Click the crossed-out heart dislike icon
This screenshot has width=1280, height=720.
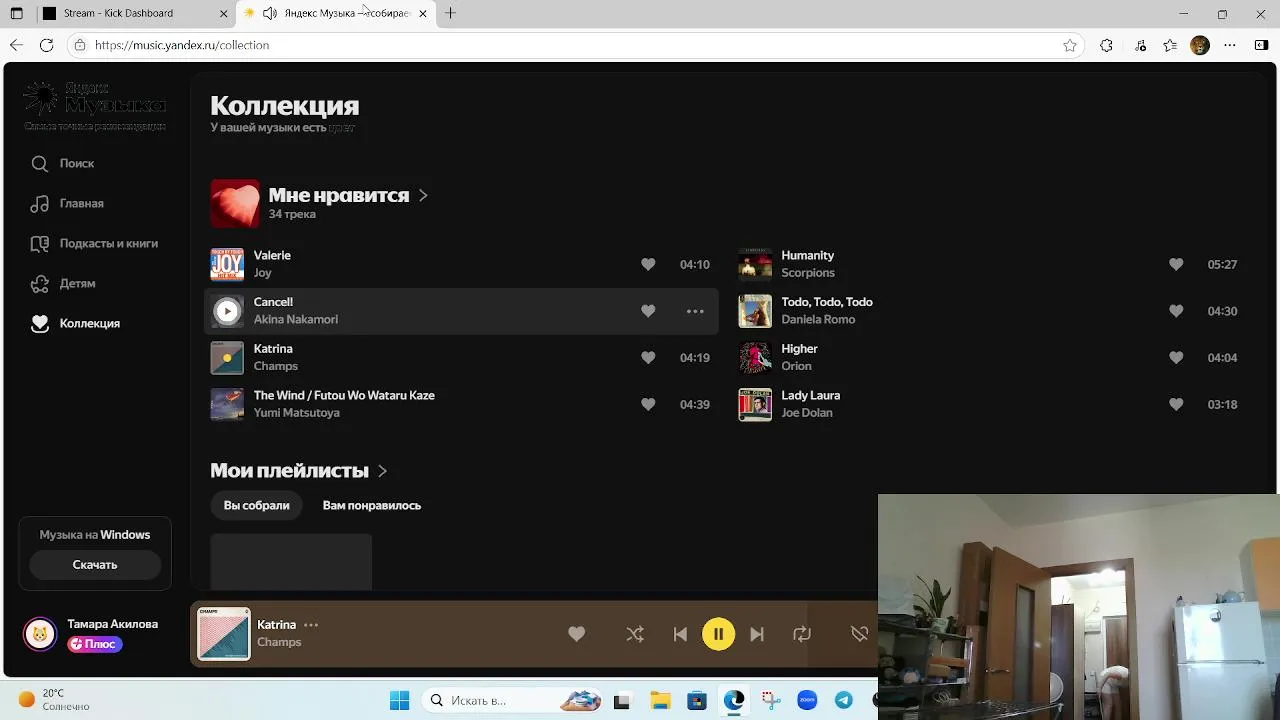[859, 634]
